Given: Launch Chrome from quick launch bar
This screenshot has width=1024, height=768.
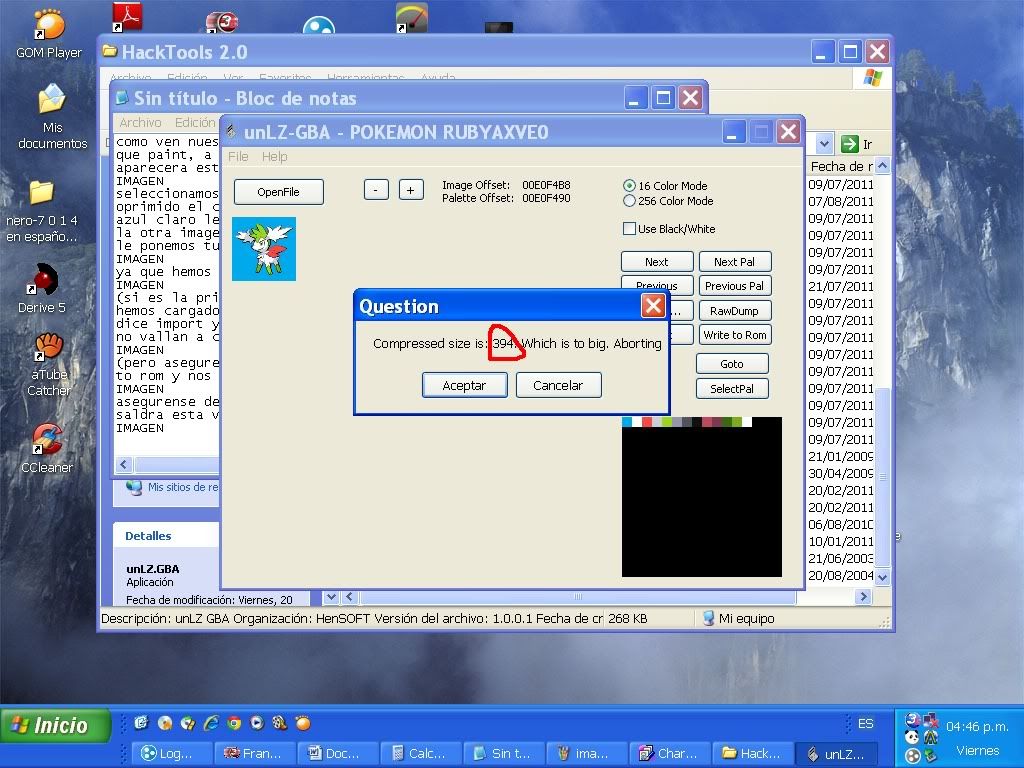Looking at the screenshot, I should click(x=234, y=722).
